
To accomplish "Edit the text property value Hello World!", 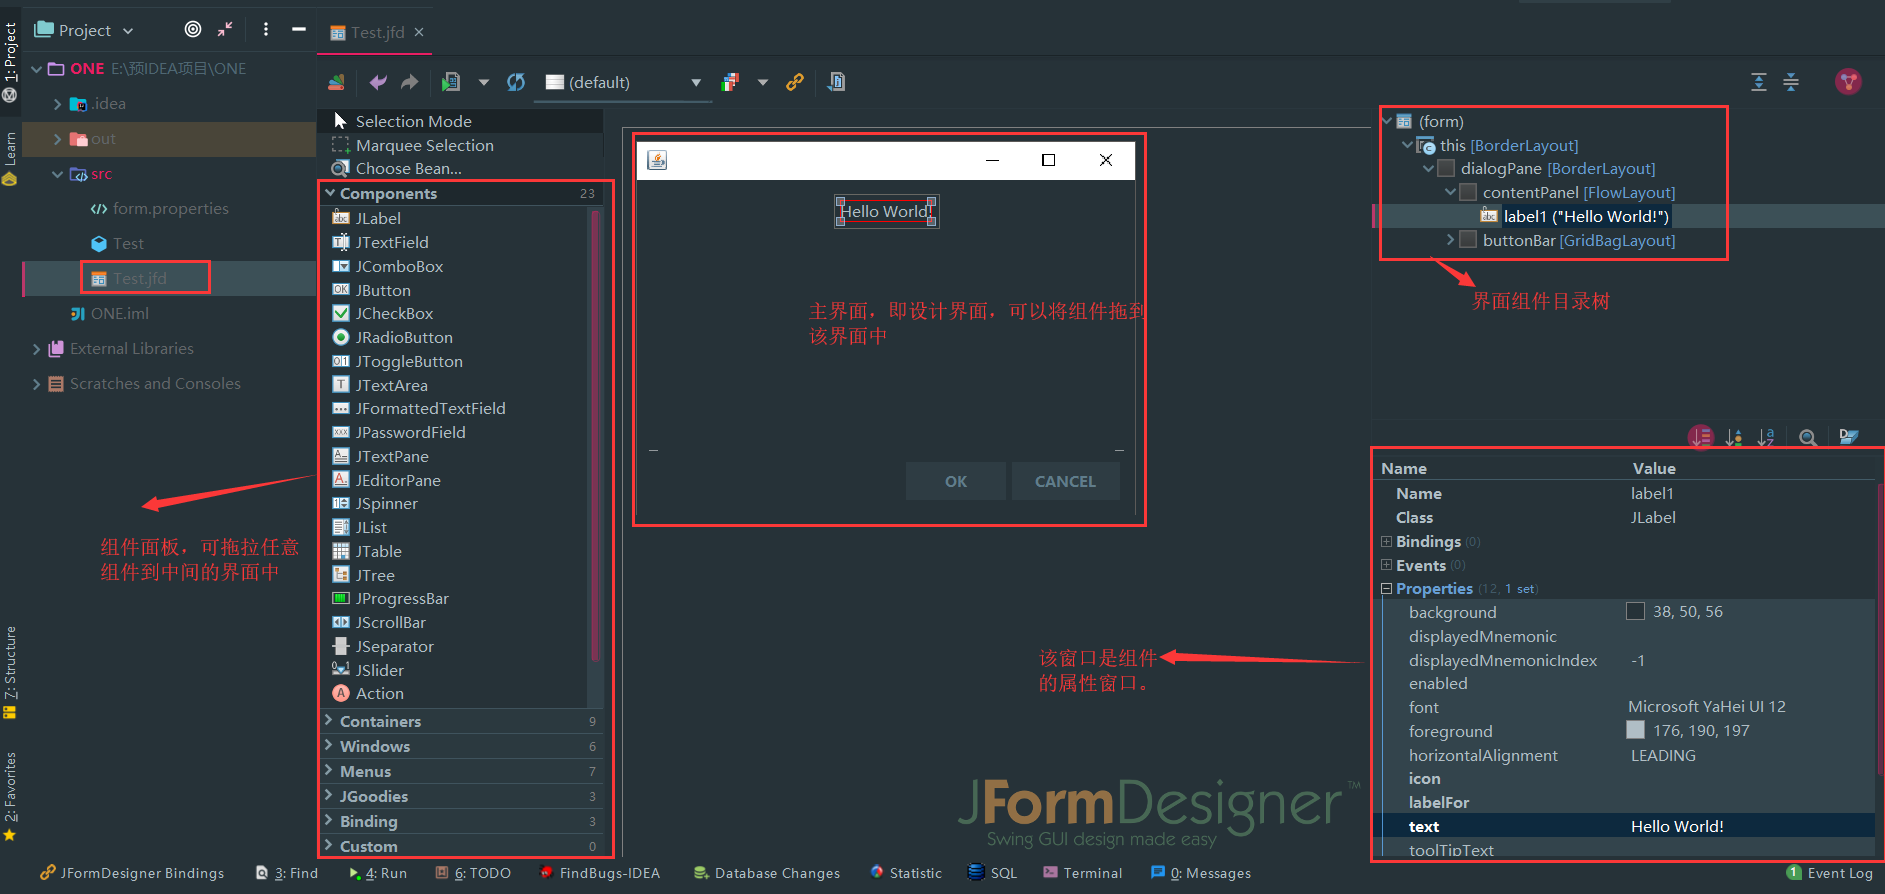I will (1750, 826).
